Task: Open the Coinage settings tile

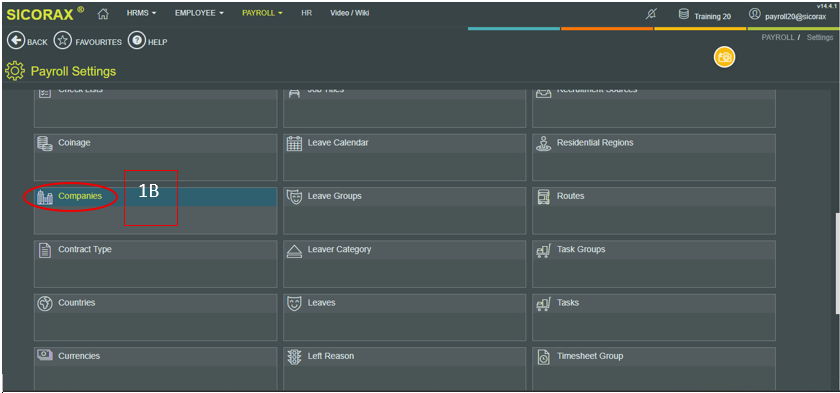Action: (x=155, y=157)
